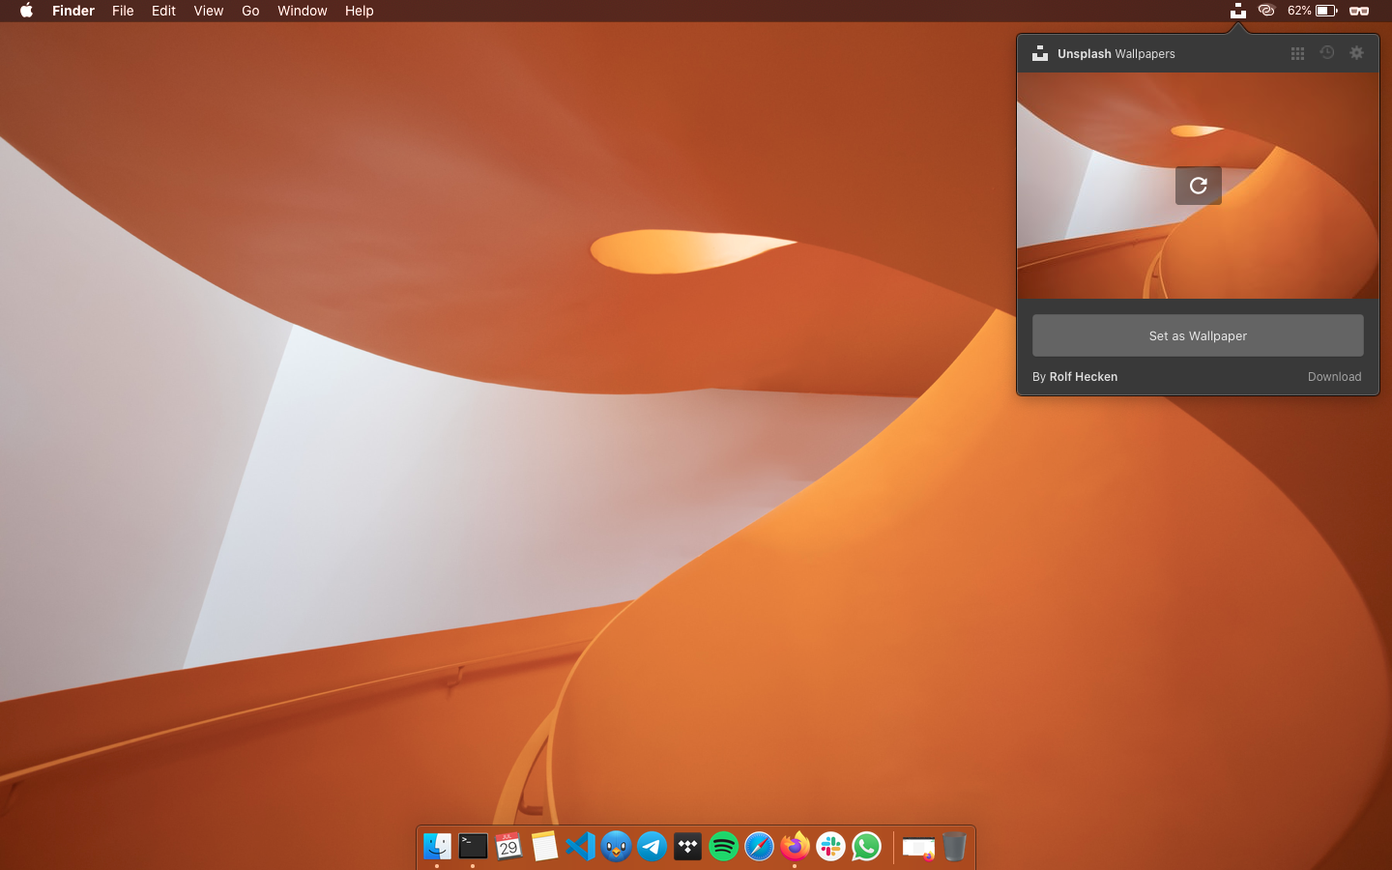This screenshot has height=870, width=1392.
Task: Click the Set as Wallpaper button
Action: pyautogui.click(x=1197, y=335)
